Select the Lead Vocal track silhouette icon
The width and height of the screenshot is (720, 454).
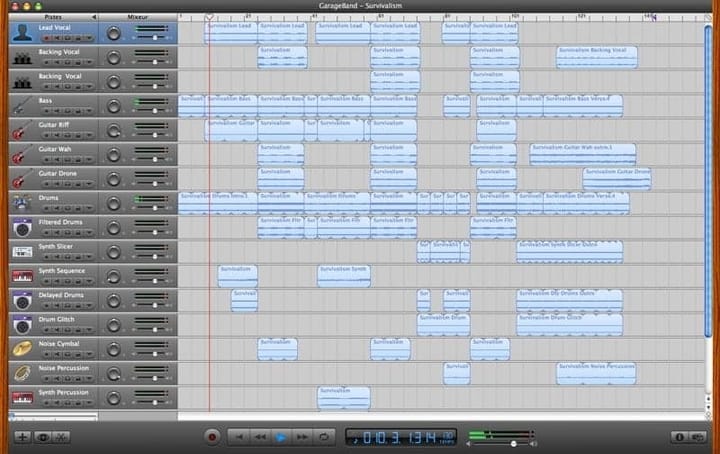[22, 33]
